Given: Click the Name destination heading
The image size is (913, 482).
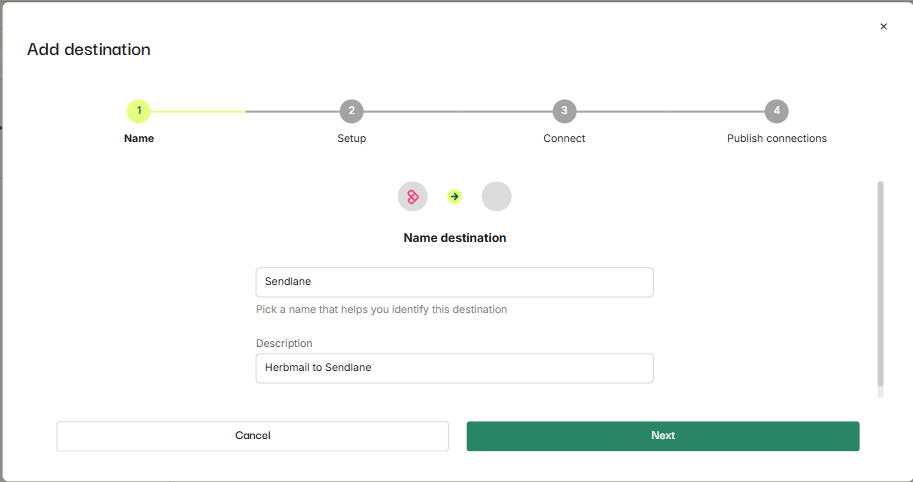Looking at the screenshot, I should [x=455, y=238].
